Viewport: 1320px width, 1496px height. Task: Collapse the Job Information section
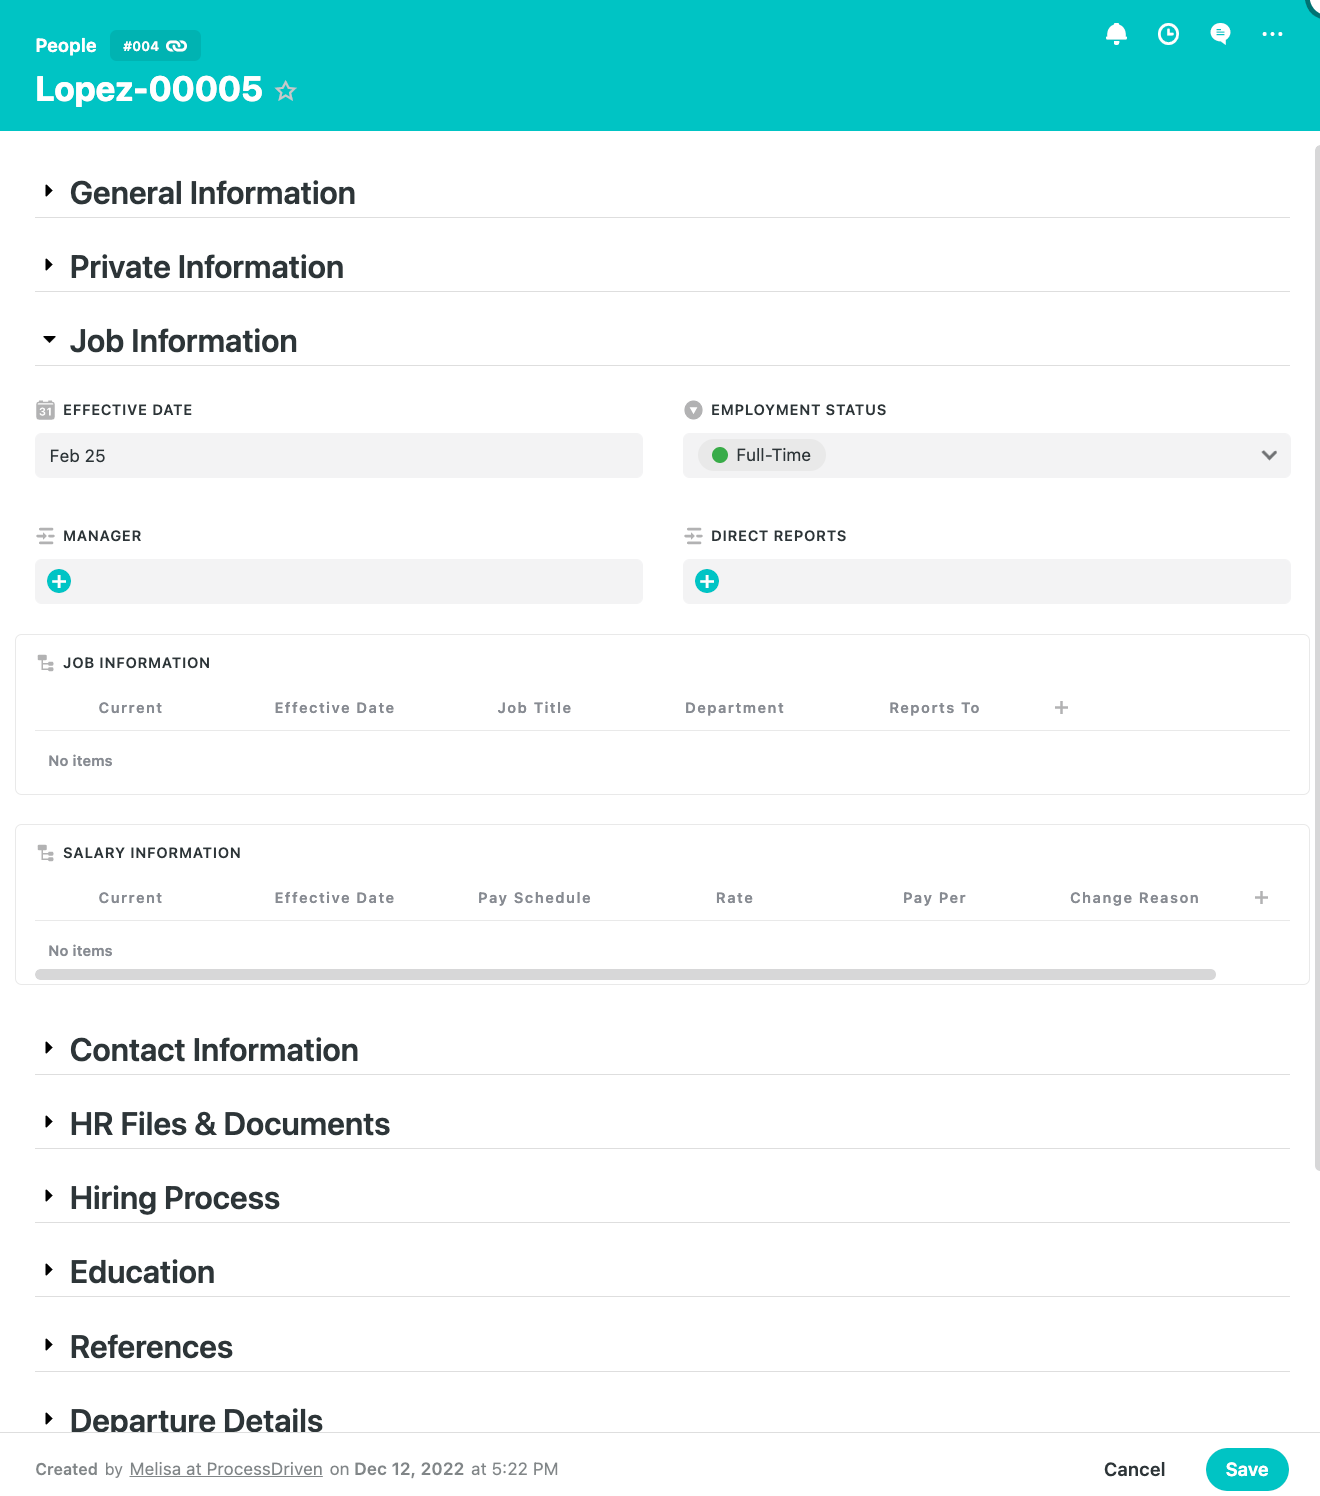[49, 340]
